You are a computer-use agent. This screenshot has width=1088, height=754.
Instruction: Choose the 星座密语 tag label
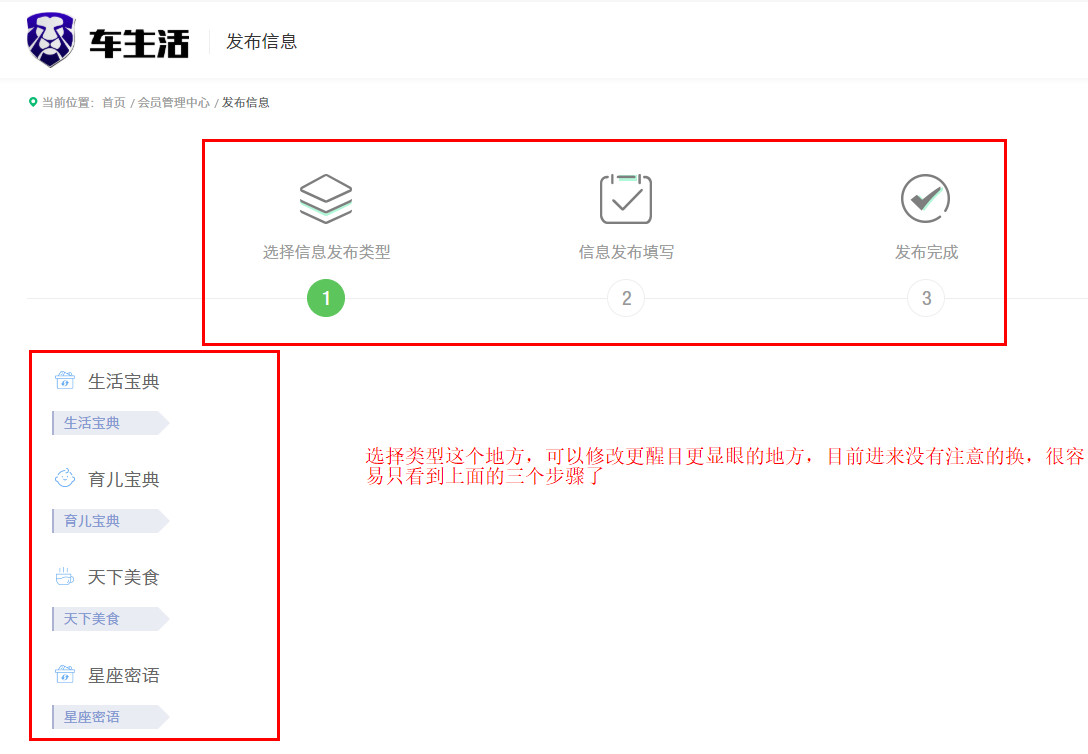[92, 717]
